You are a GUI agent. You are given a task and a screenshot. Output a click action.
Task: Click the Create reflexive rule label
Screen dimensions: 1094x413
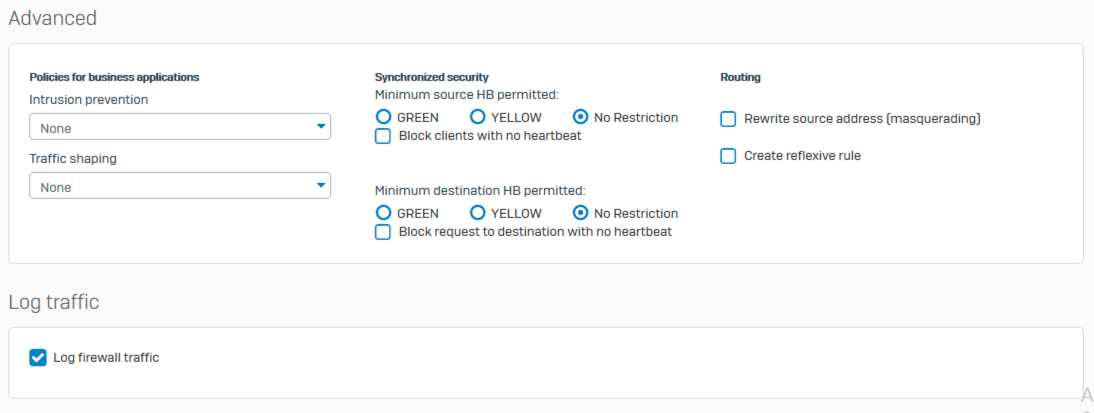tap(802, 156)
